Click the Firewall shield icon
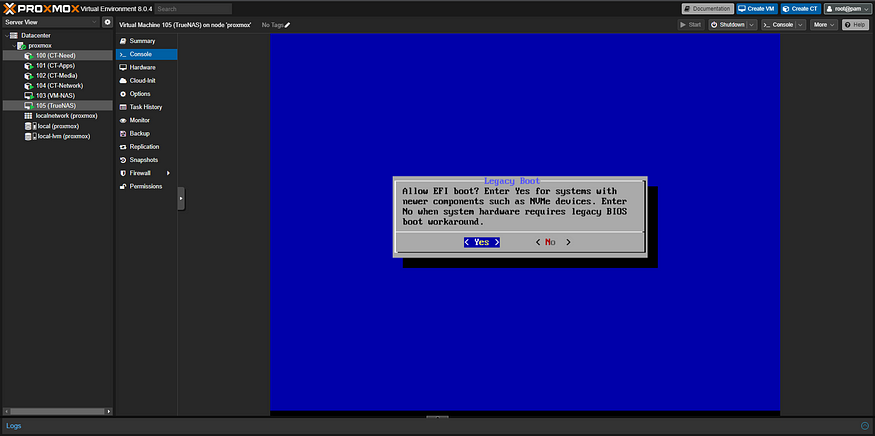This screenshot has height=436, width=875. coord(123,174)
